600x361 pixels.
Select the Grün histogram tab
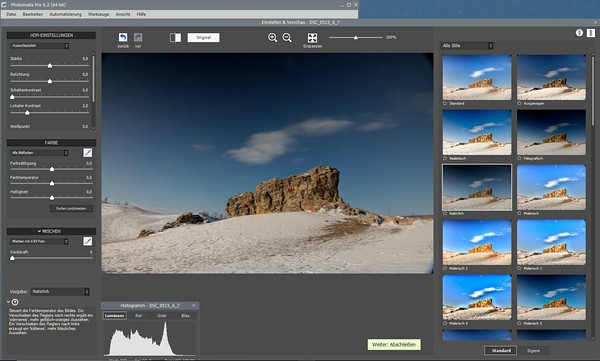[162, 316]
